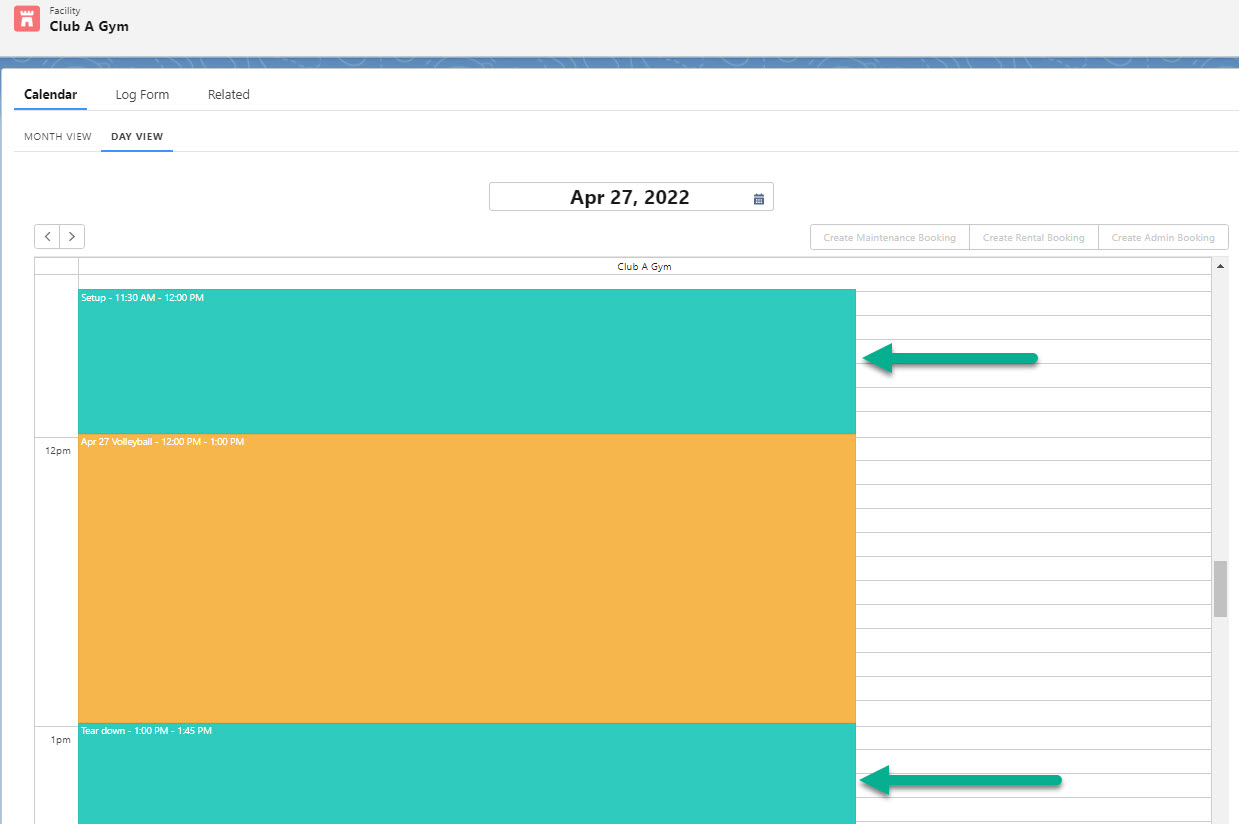This screenshot has width=1239, height=824.
Task: Open the Club A Gym facility name
Action: click(x=90, y=28)
